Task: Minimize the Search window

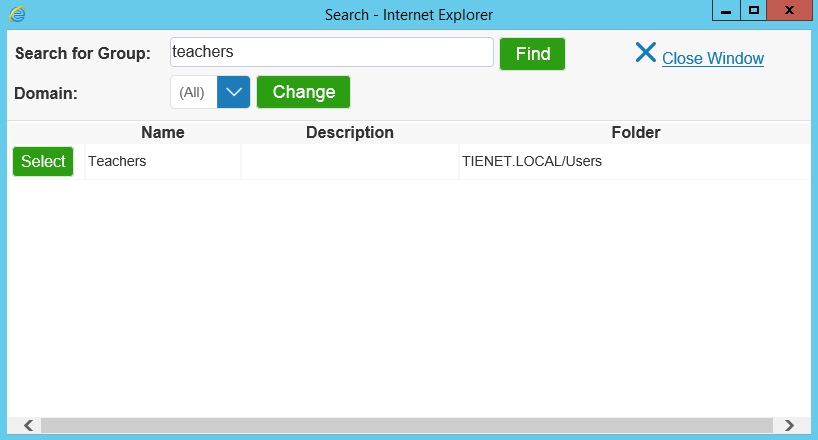Action: 725,10
